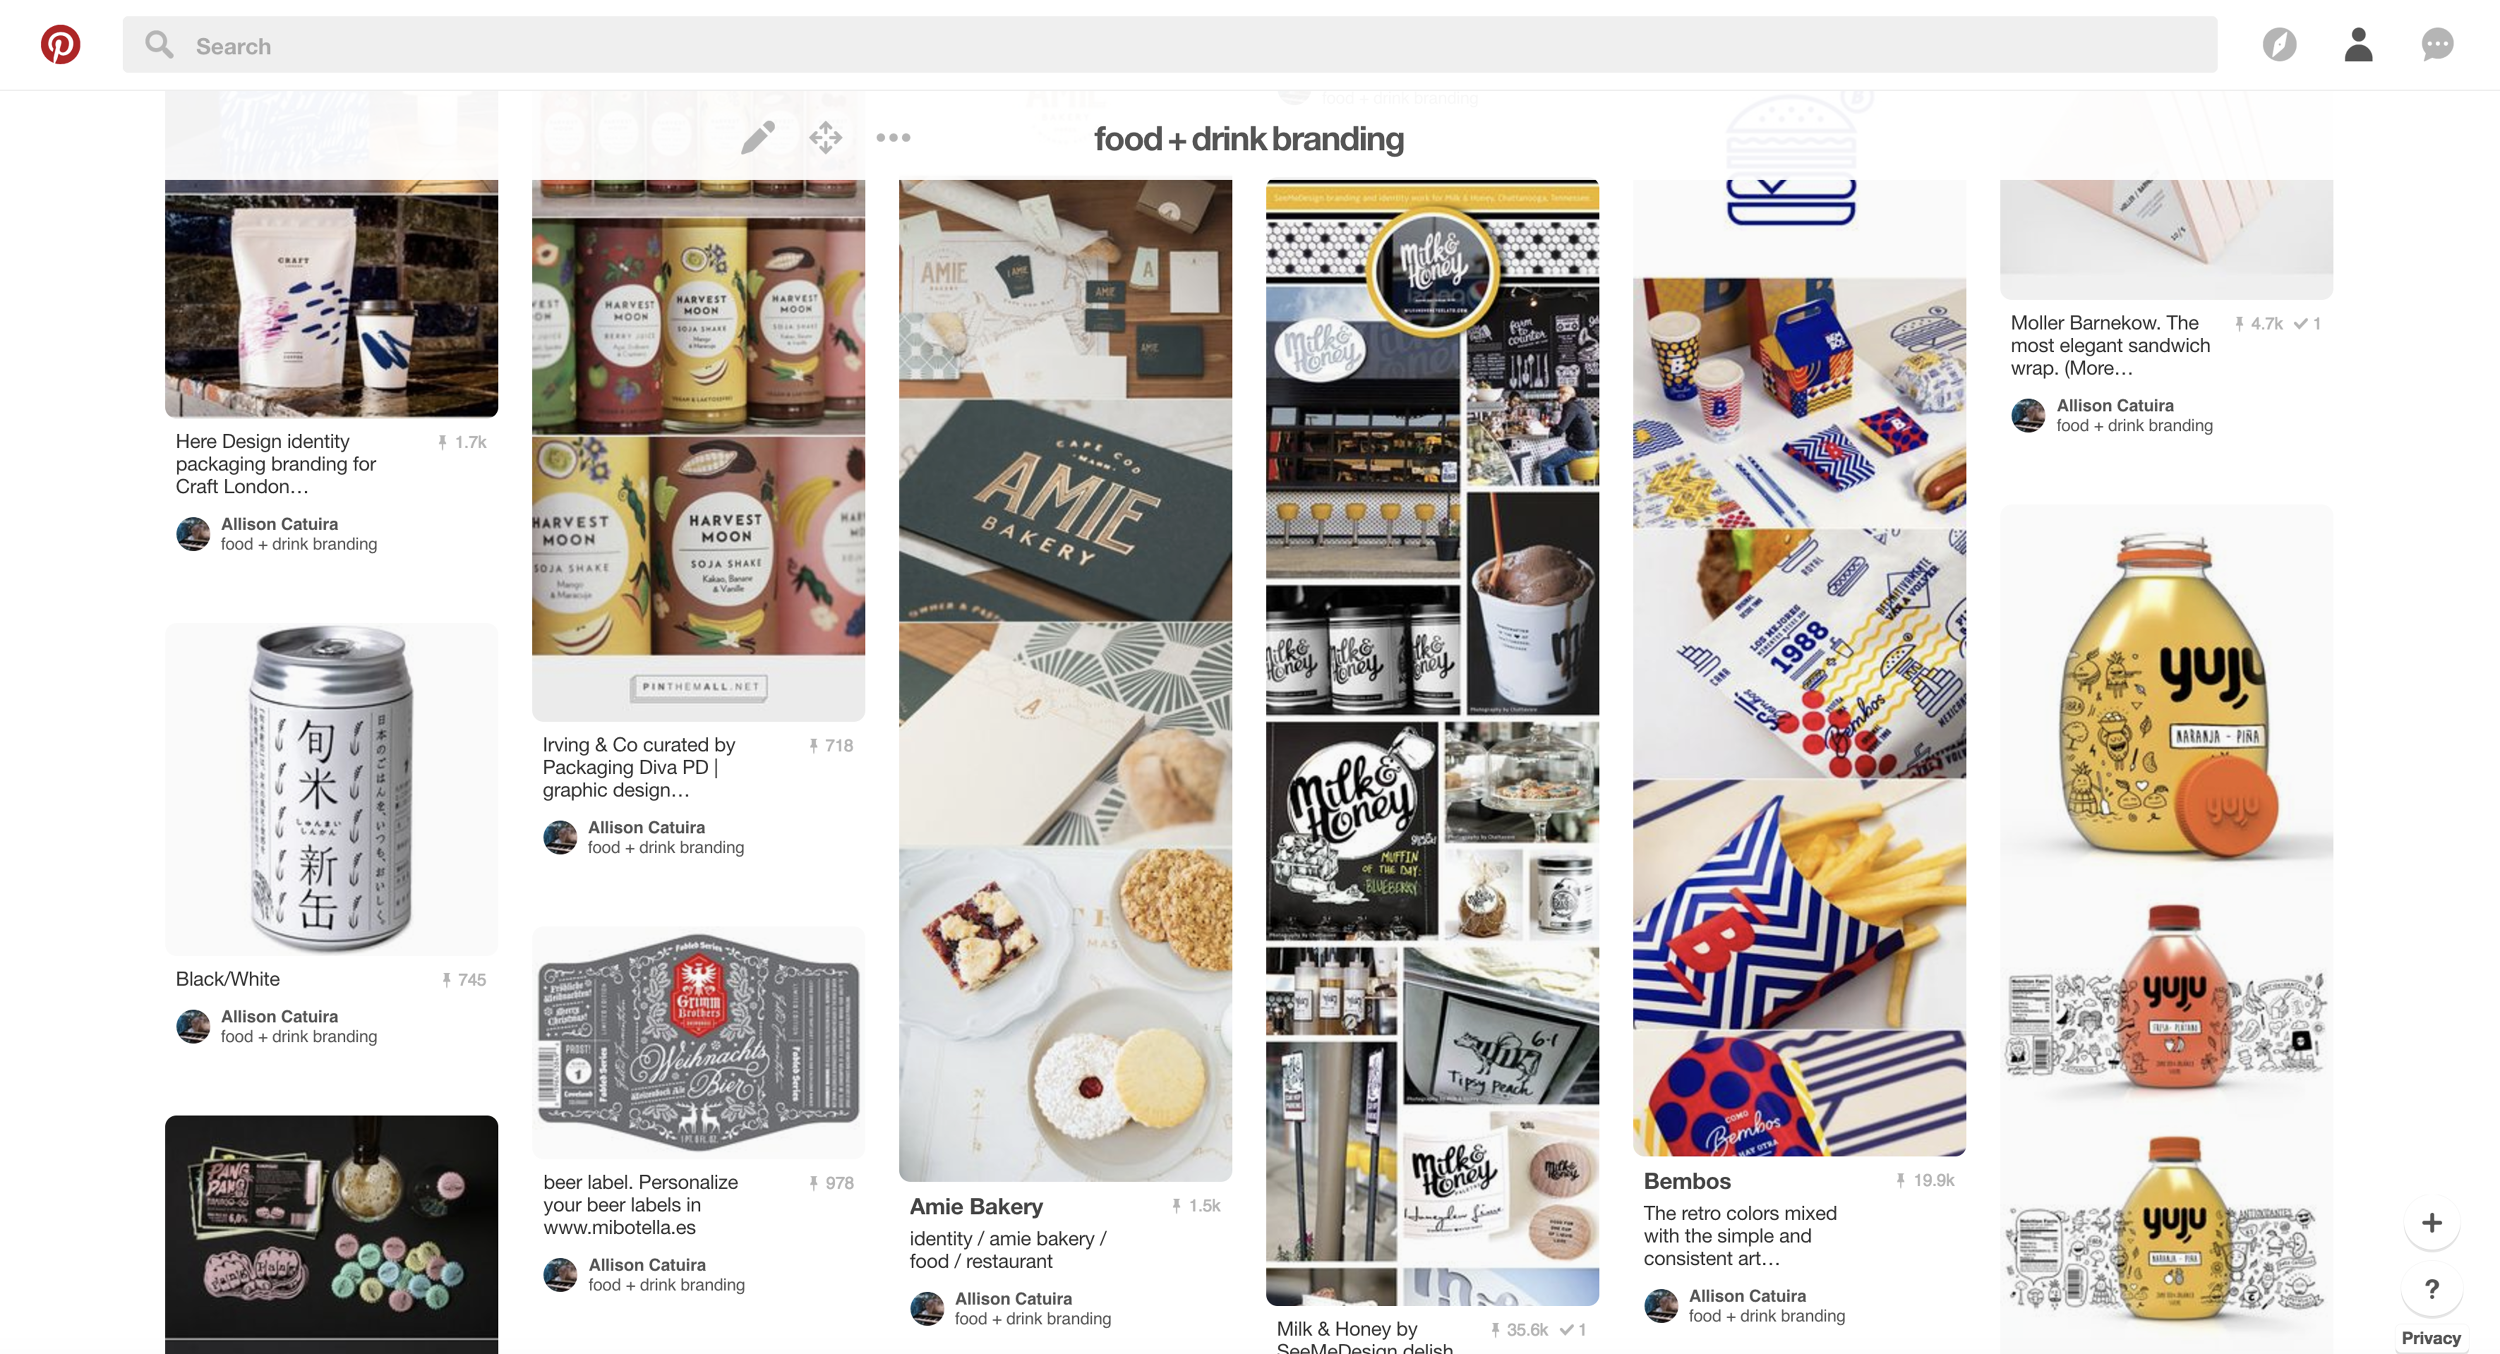Image resolution: width=2500 pixels, height=1354 pixels.
Task: Open the Black/White can pin image
Action: click(331, 789)
